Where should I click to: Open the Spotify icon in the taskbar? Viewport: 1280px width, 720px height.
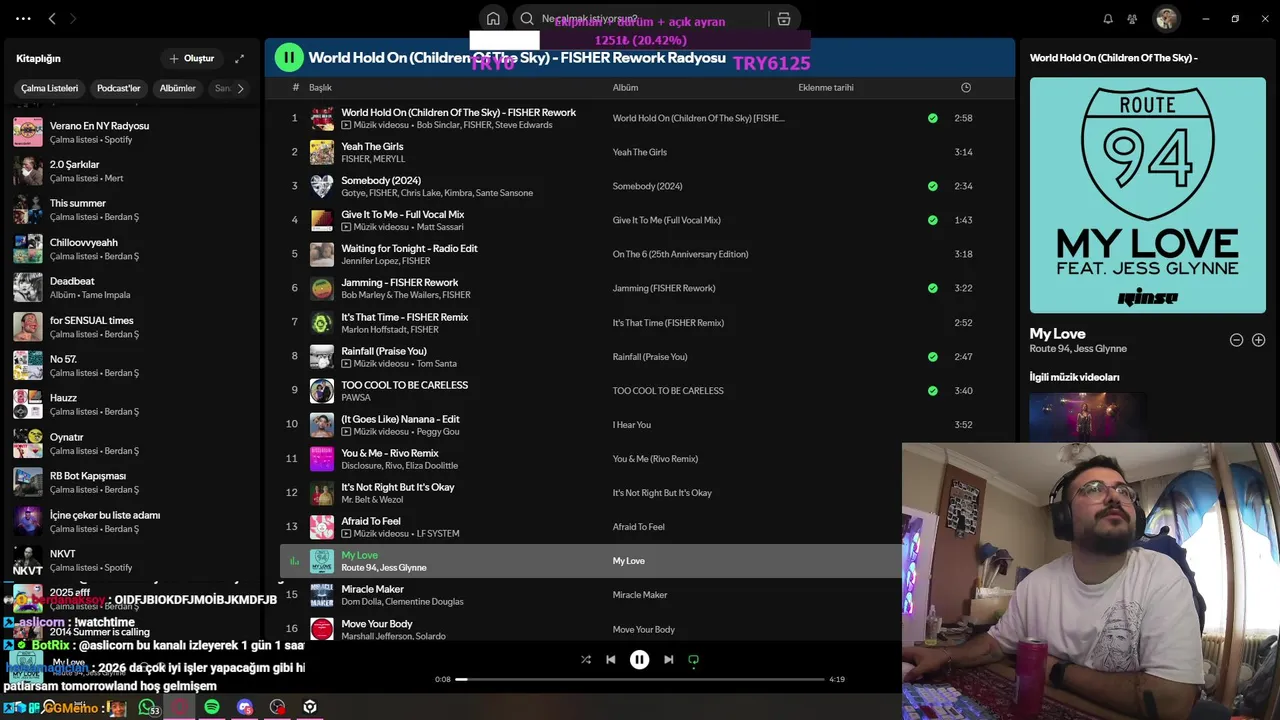[212, 707]
